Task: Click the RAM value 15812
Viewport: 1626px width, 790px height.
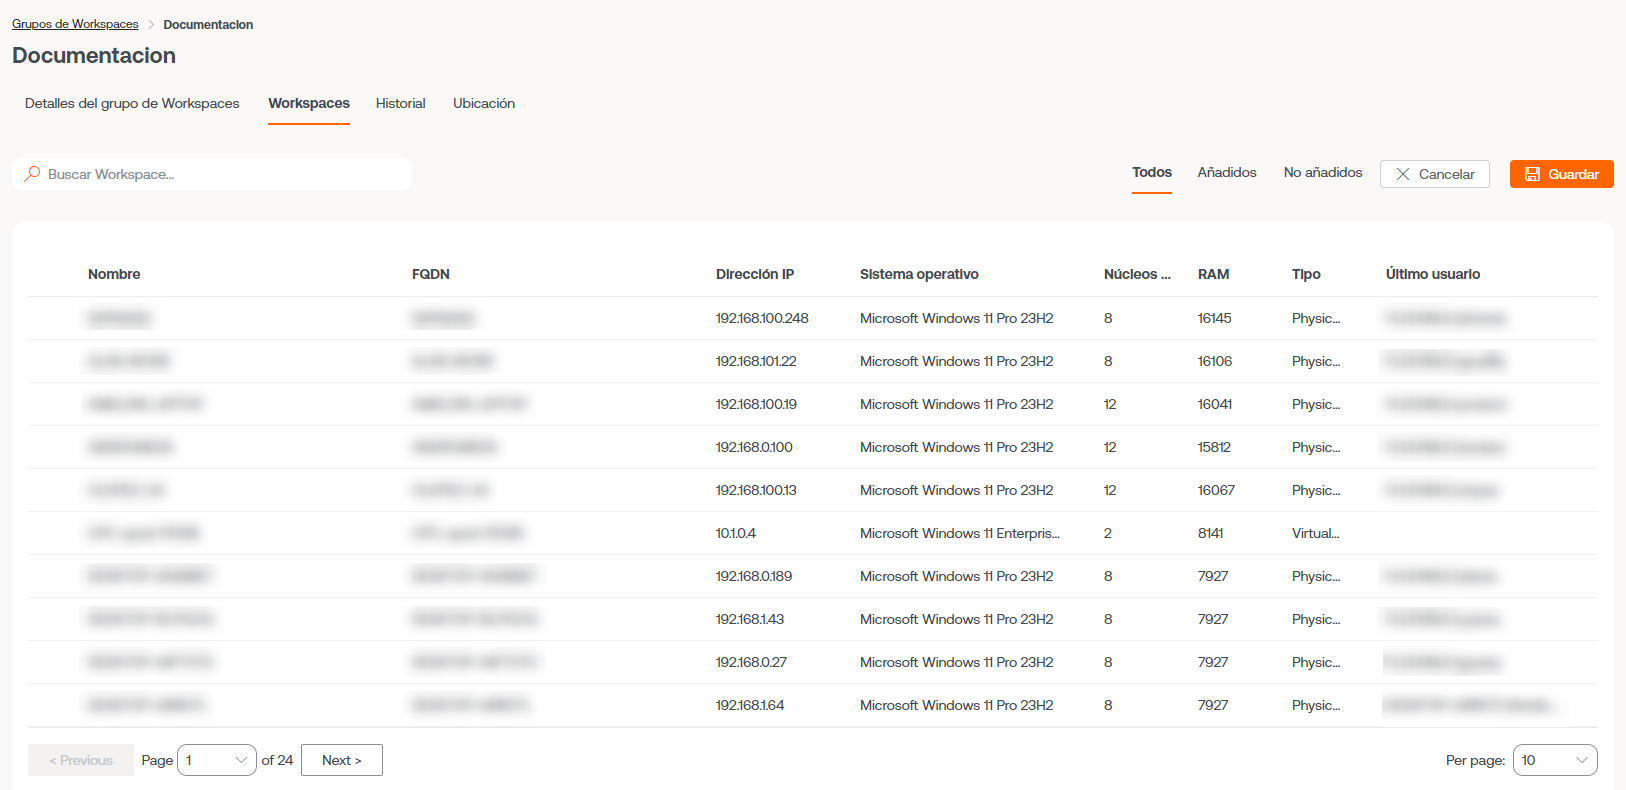Action: (1214, 447)
